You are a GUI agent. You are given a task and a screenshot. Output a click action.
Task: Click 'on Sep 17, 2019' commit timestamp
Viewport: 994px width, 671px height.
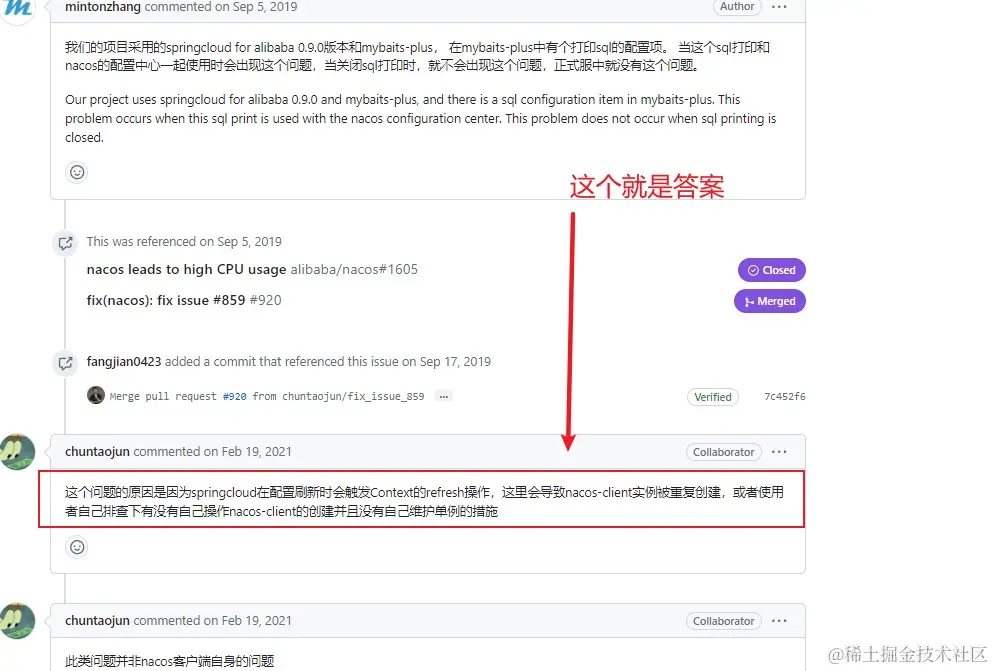[446, 362]
